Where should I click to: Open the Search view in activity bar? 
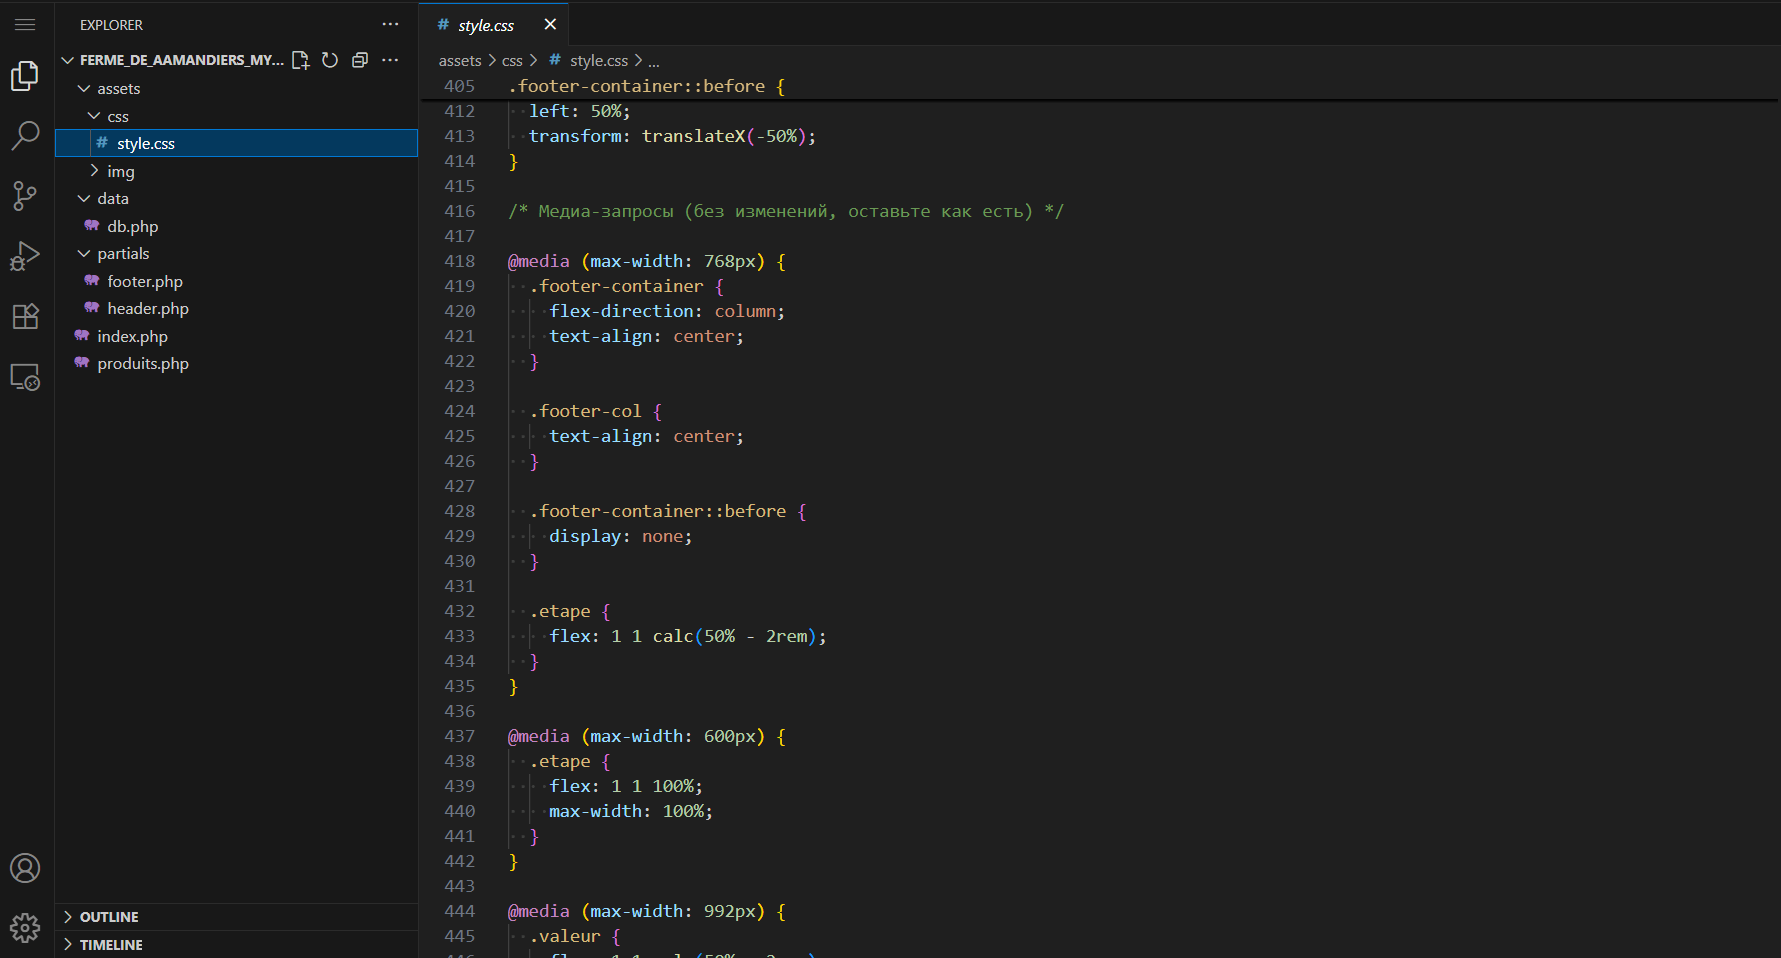click(x=25, y=136)
